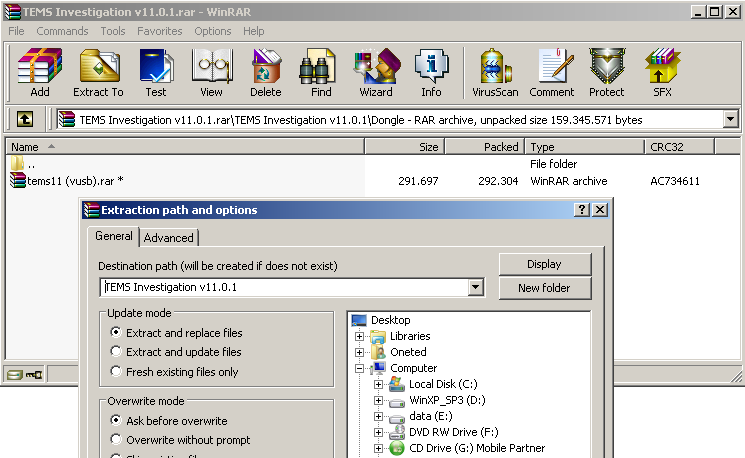Image resolution: width=745 pixels, height=458 pixels.
Task: Switch to the General tab
Action: 114,236
